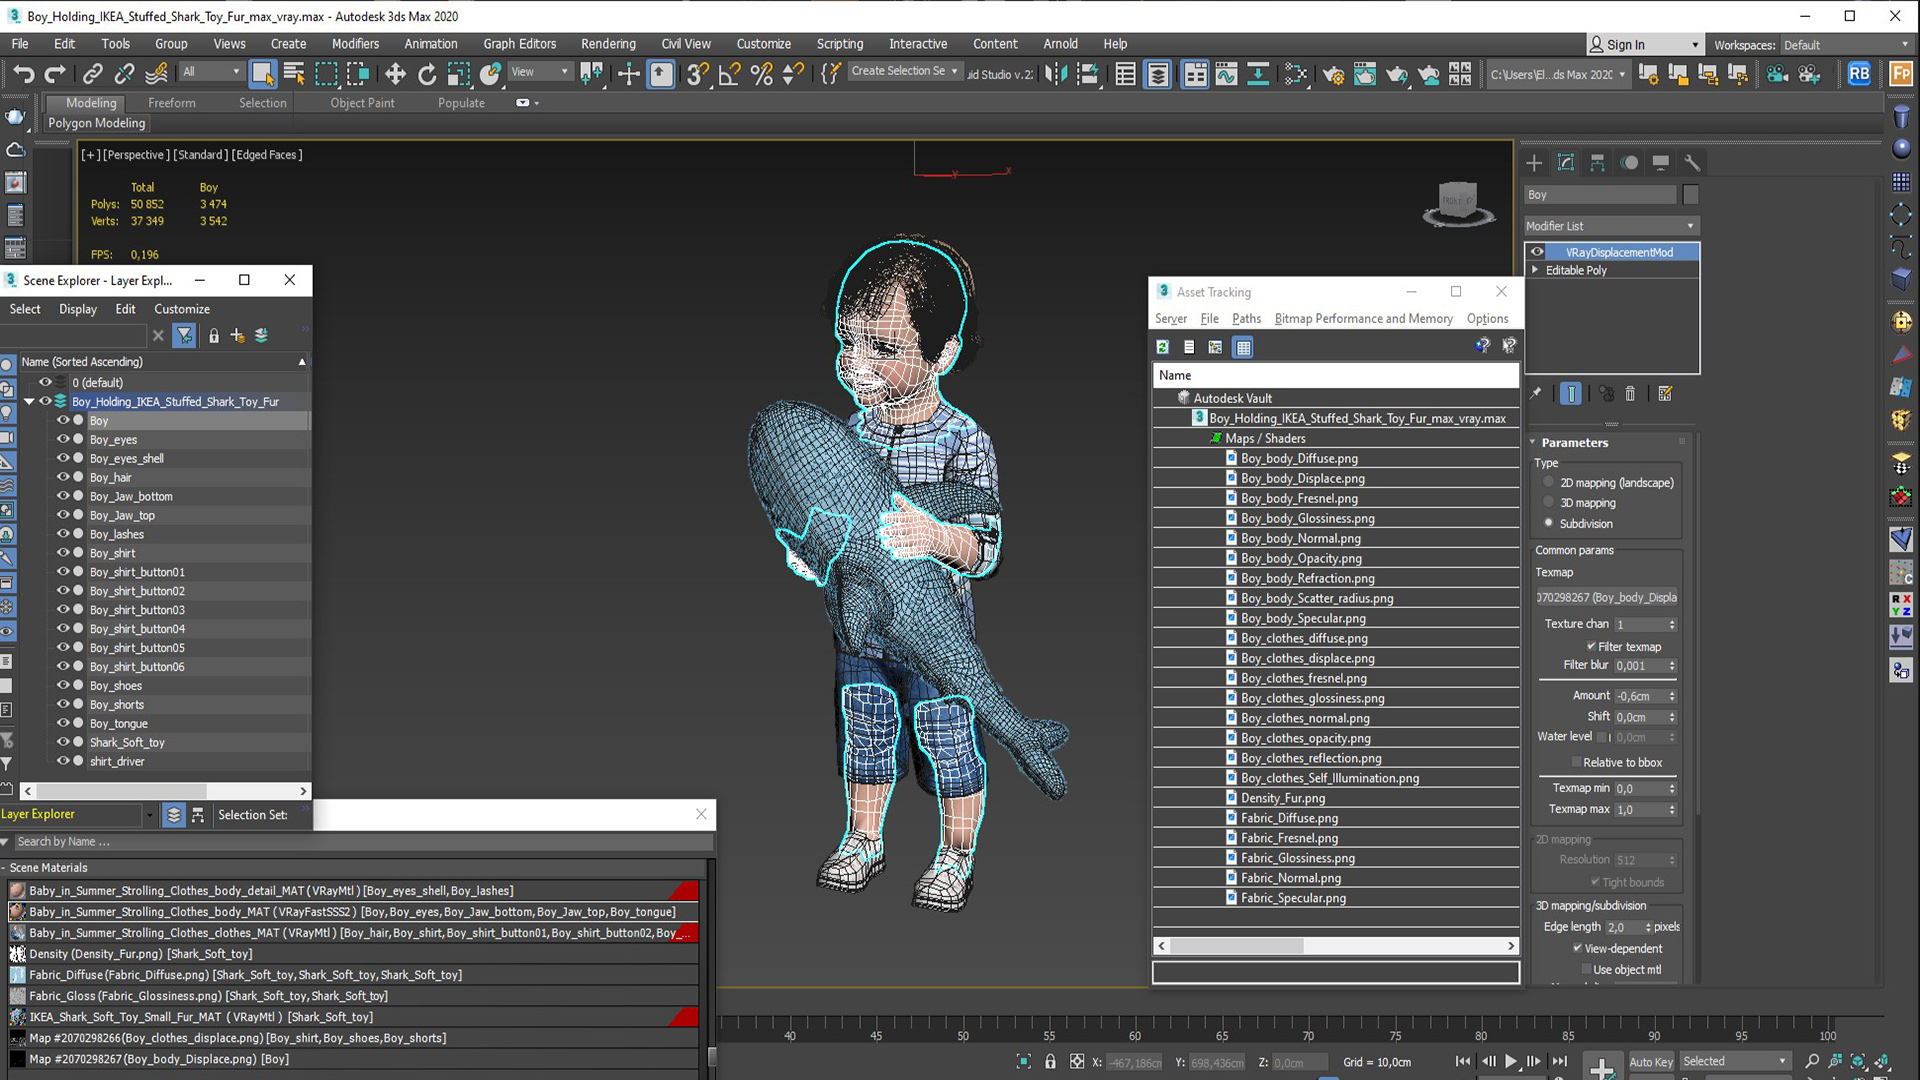Select the Select and Link tool
The height and width of the screenshot is (1080, 1920).
(x=92, y=73)
